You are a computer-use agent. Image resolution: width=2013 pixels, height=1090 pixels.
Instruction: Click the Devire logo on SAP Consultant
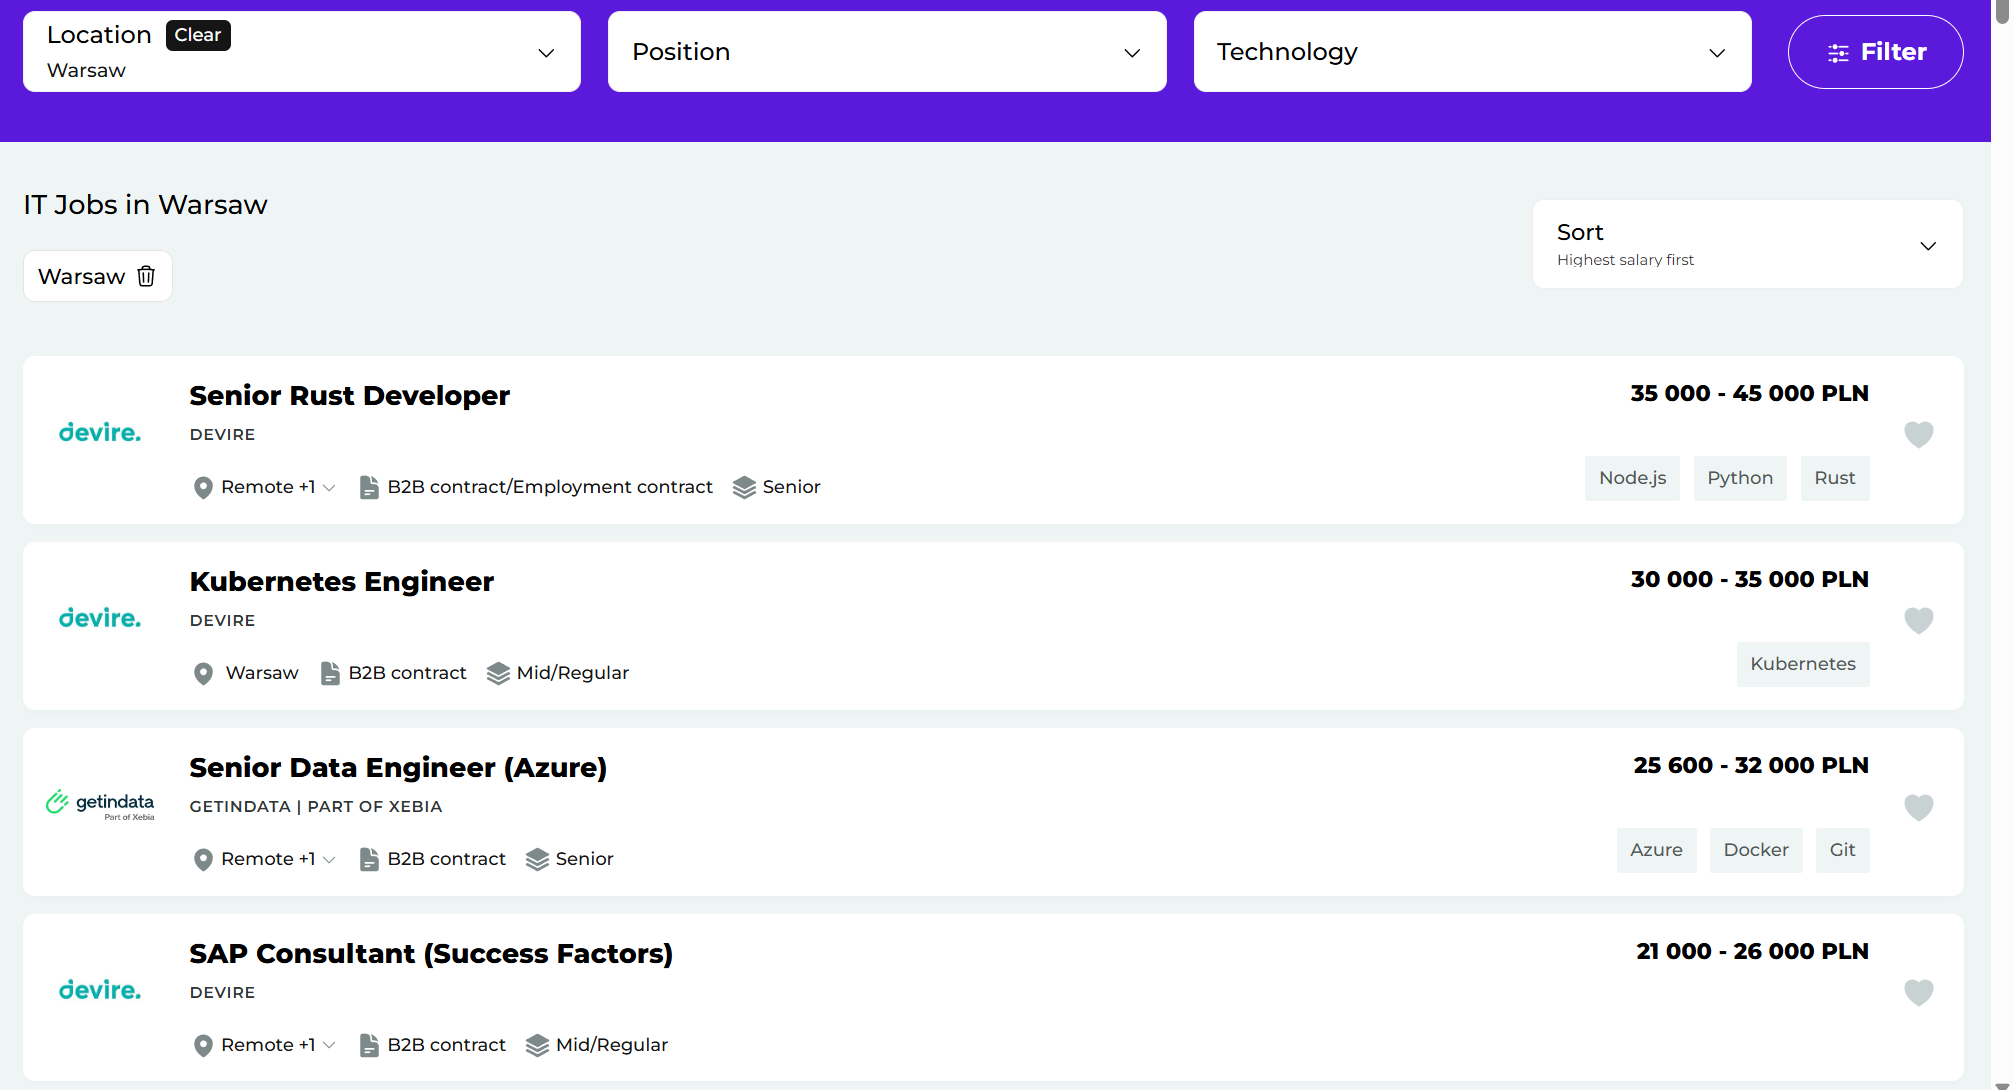(100, 991)
